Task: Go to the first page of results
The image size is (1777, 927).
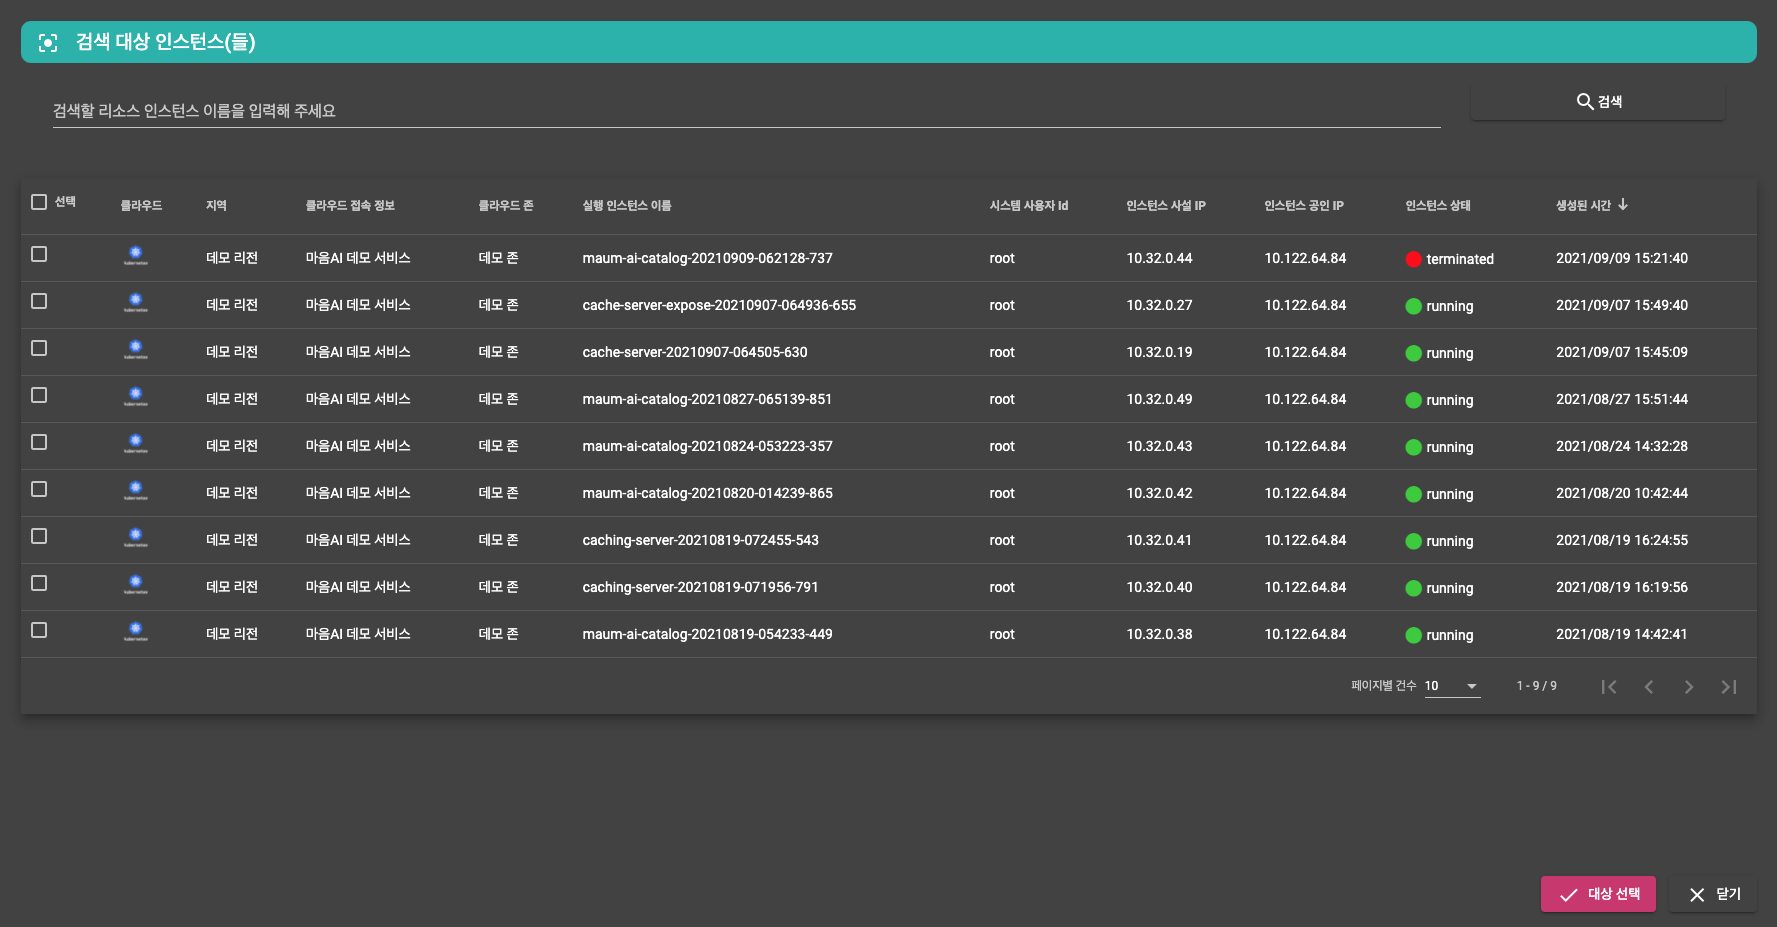Action: click(1608, 686)
